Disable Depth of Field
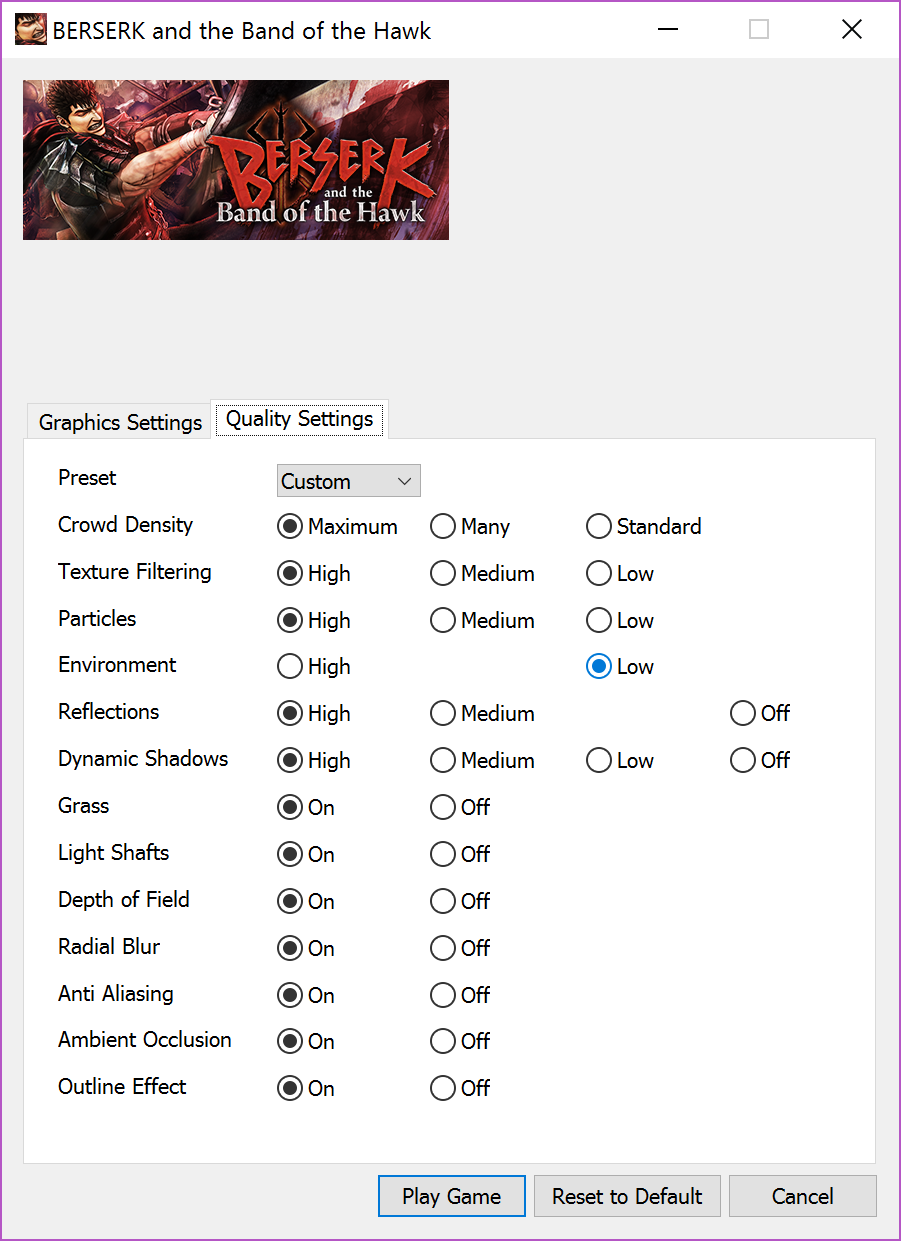Image resolution: width=901 pixels, height=1241 pixels. pos(443,902)
